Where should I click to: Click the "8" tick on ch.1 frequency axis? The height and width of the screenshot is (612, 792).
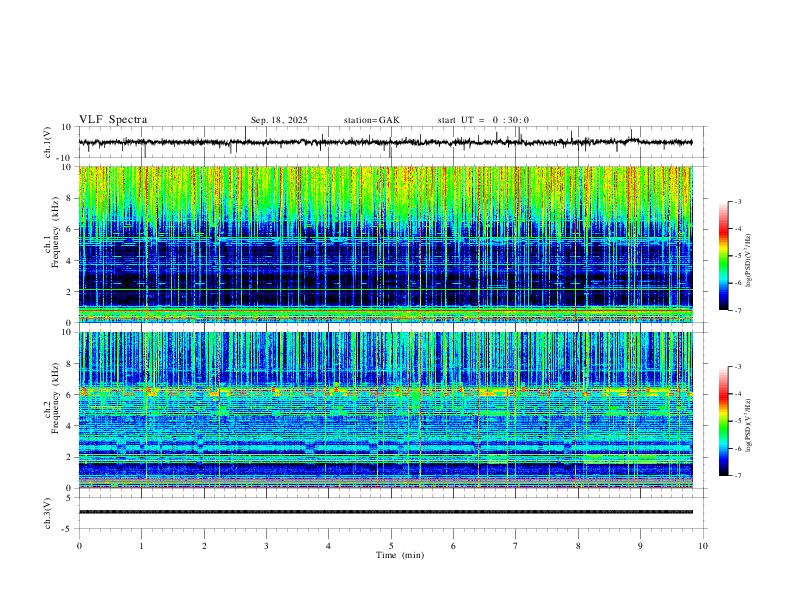point(70,198)
